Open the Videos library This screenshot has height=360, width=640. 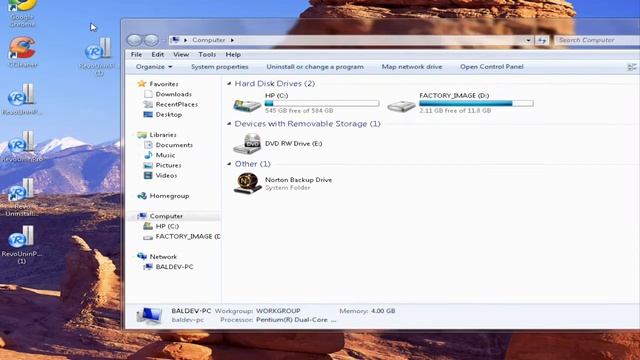[x=166, y=176]
